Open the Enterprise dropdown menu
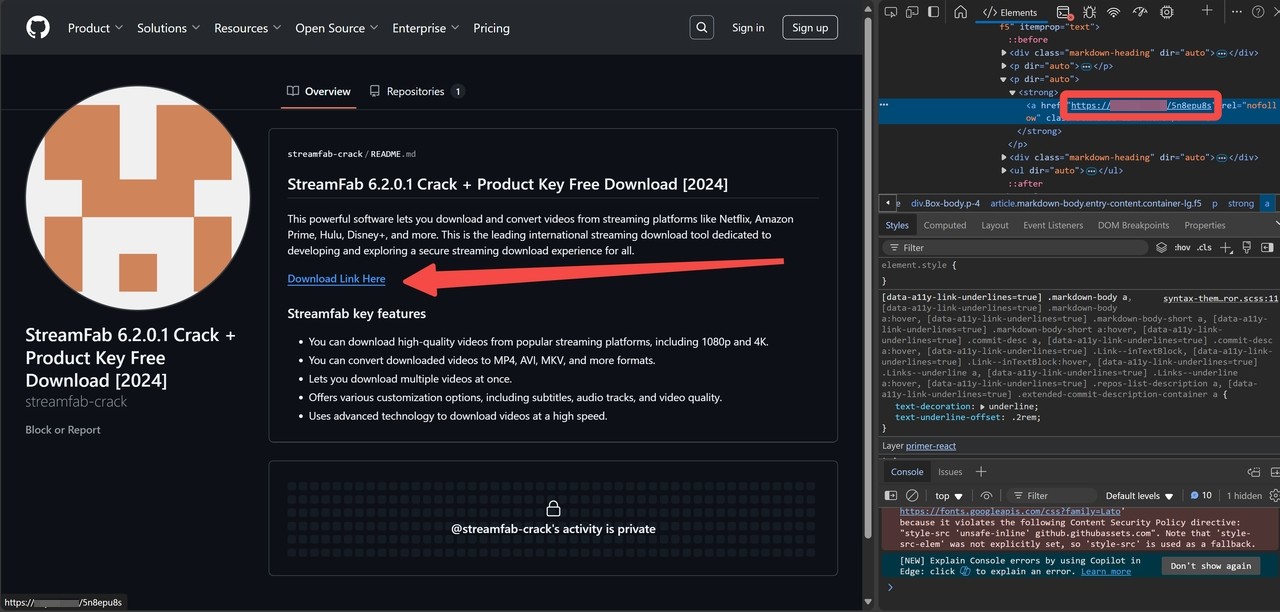This screenshot has width=1280, height=612. click(426, 28)
